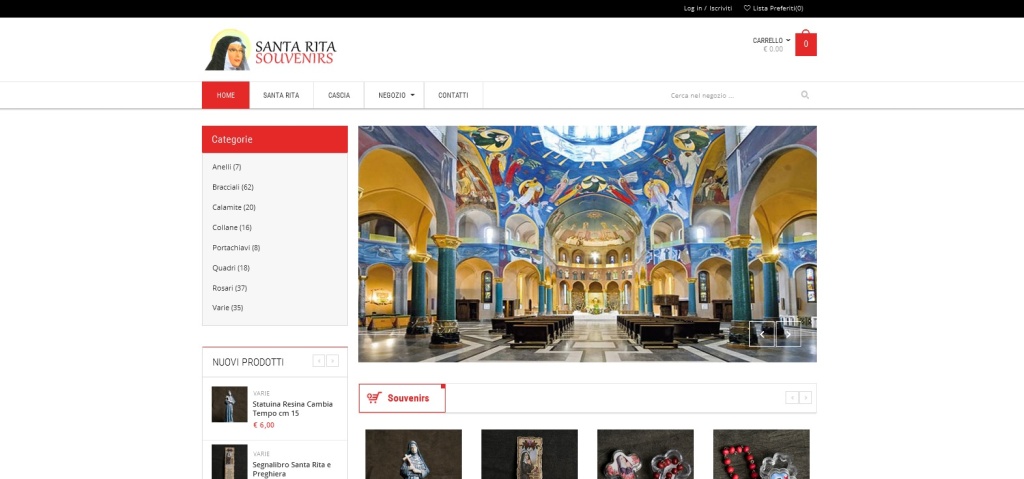Screen dimensions: 1024x479
Task: Go to next slide in banner
Action: click(788, 334)
